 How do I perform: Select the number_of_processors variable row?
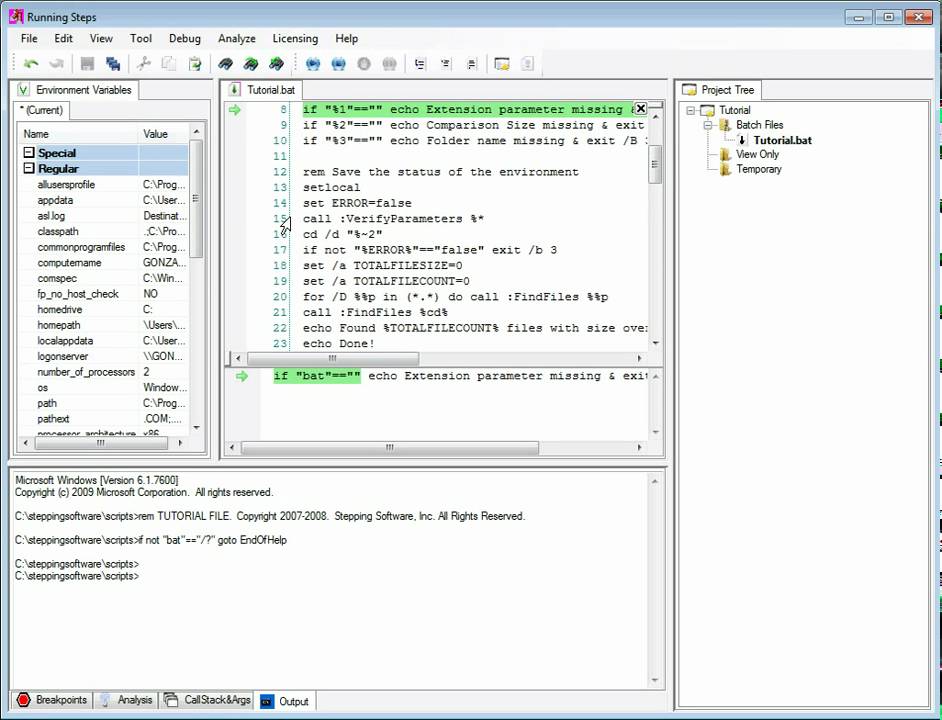click(103, 372)
